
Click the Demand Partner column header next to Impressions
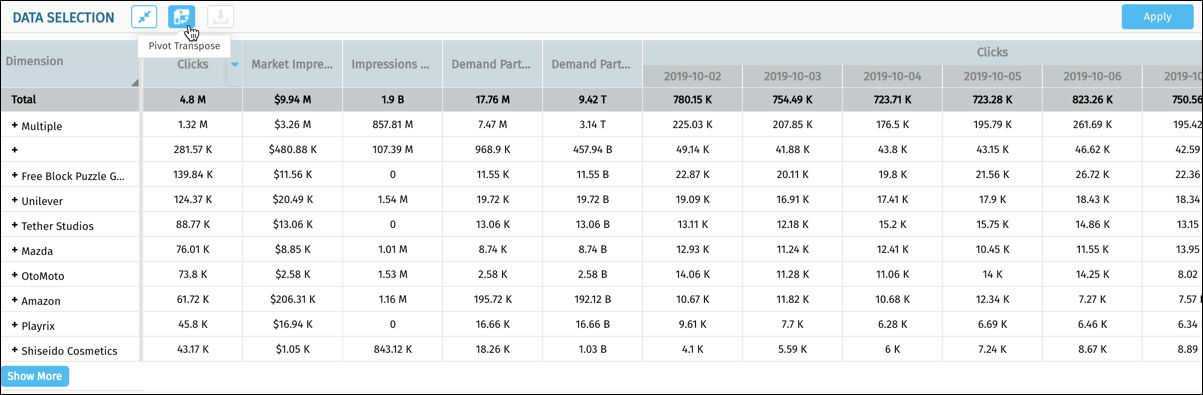click(x=492, y=65)
